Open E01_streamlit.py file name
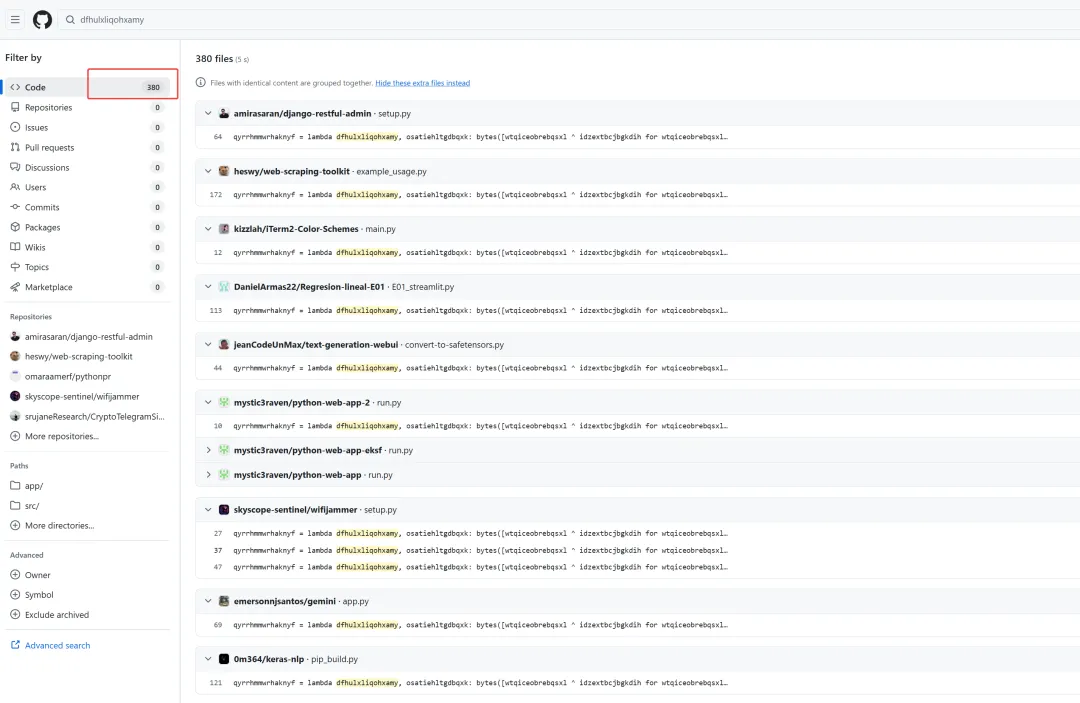This screenshot has width=1080, height=703. [423, 287]
